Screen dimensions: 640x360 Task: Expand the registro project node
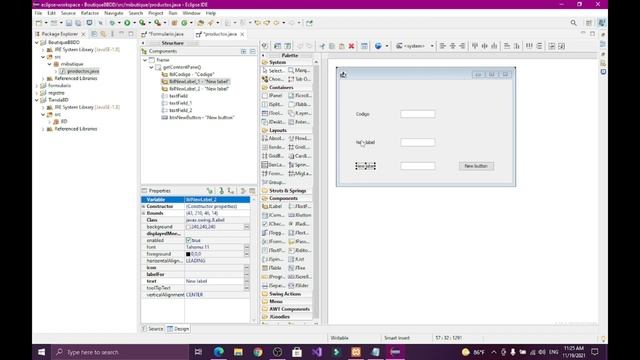(x=37, y=93)
